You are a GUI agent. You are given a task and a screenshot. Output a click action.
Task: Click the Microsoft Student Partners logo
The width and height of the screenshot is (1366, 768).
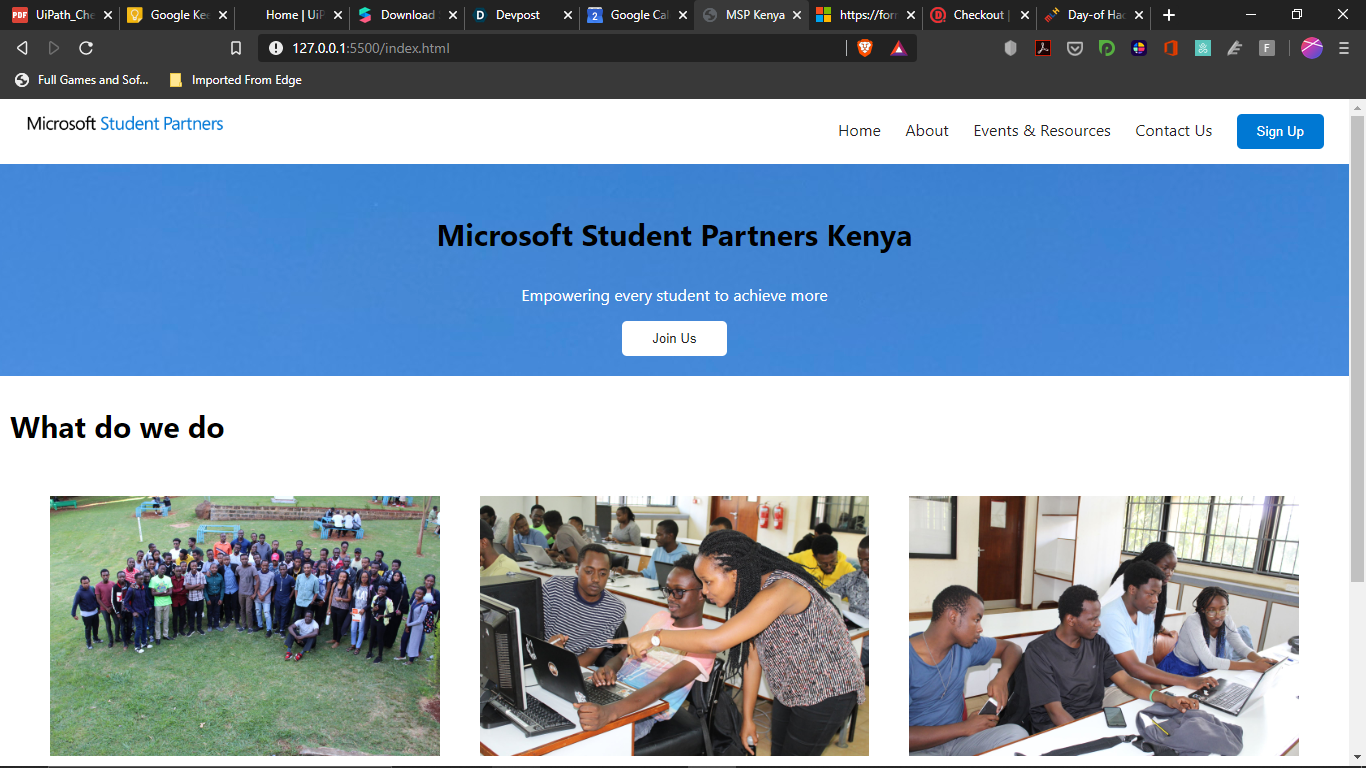coord(125,124)
